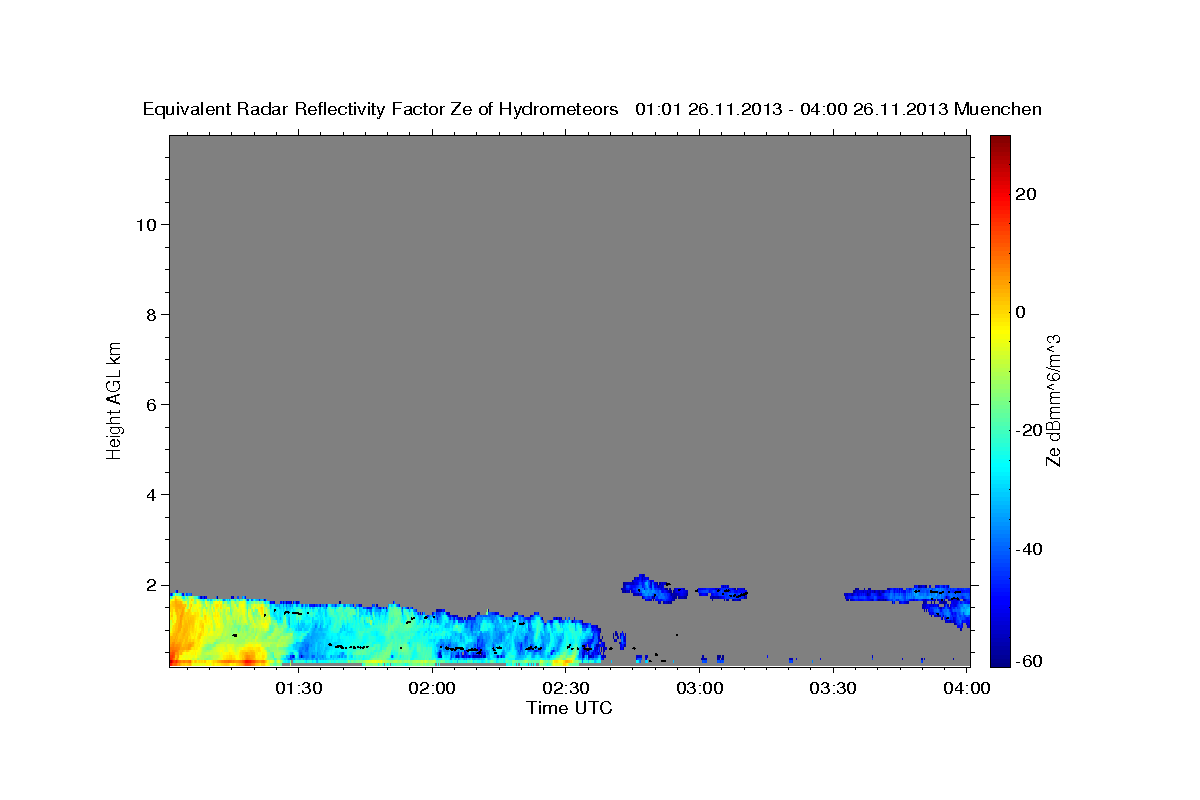
Task: Click the 03:00 time tick label
Action: (x=700, y=688)
